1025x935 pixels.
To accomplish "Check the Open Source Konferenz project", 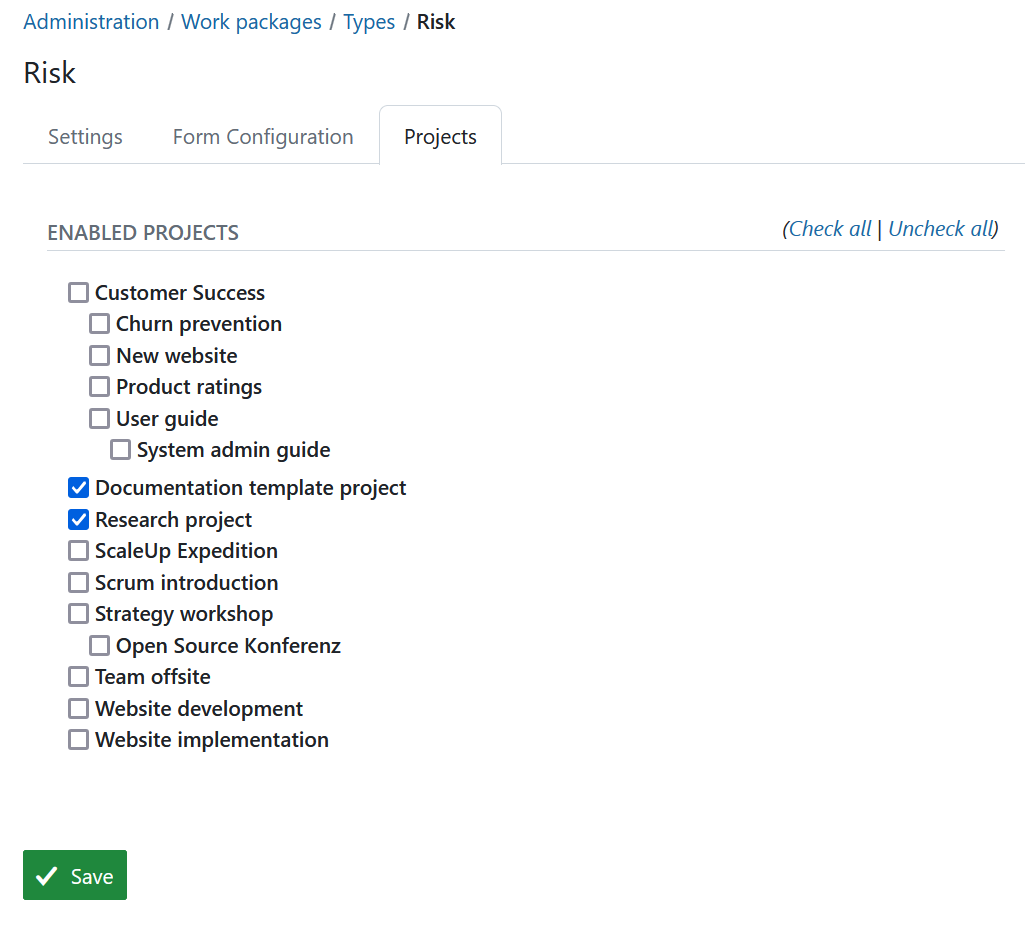I will (99, 645).
